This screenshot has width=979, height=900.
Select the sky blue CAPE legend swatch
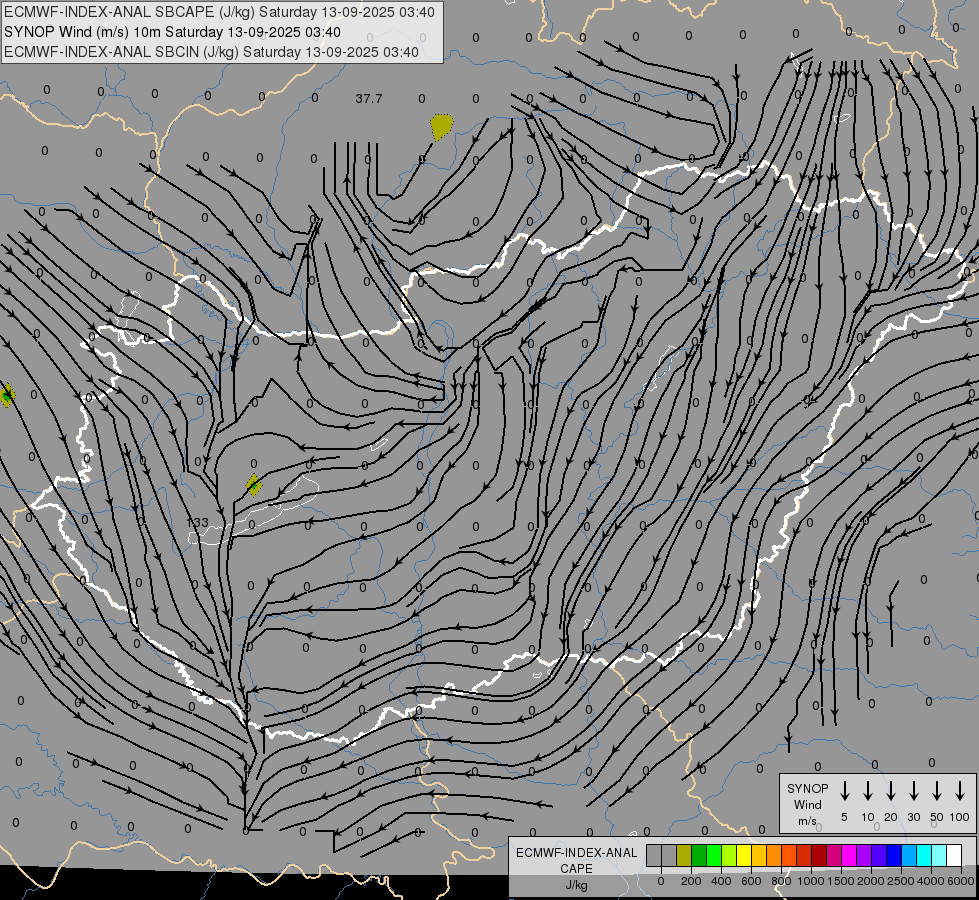[x=909, y=855]
